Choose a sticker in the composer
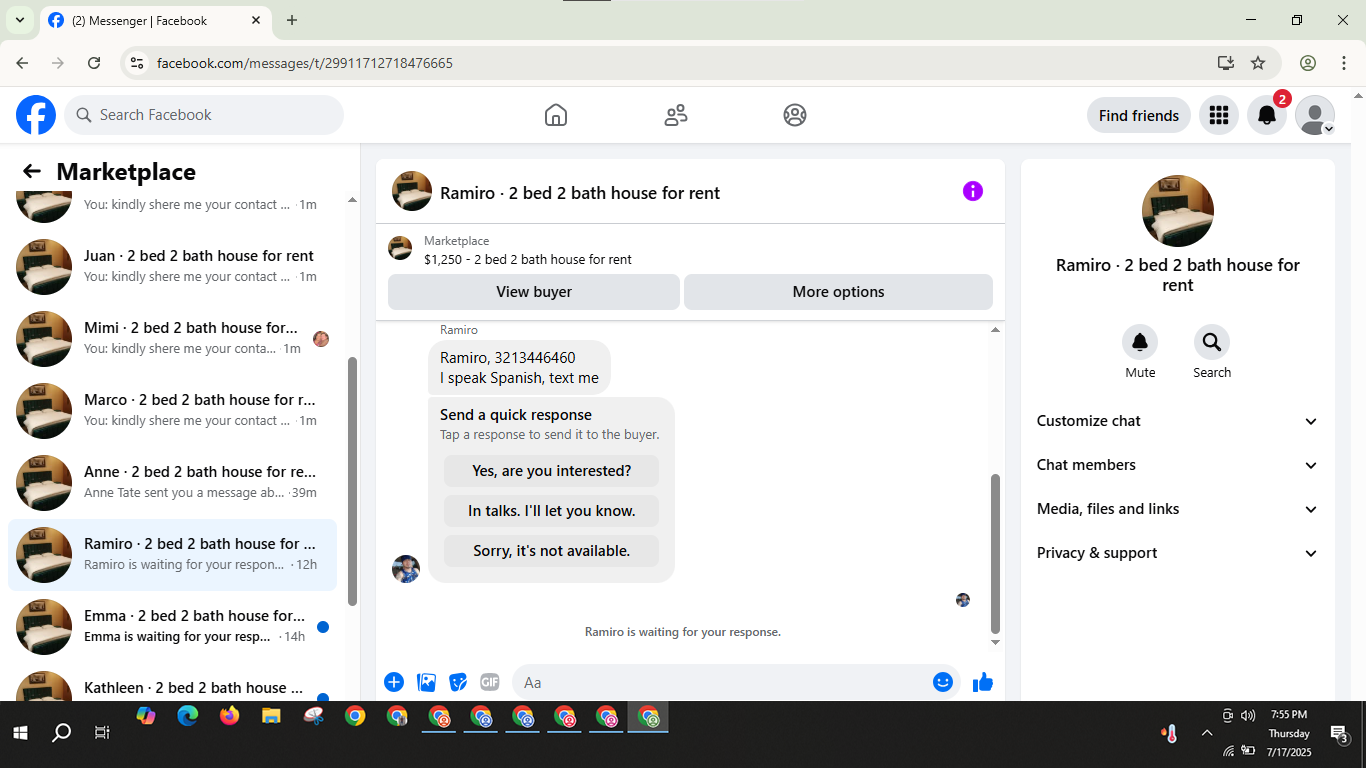The image size is (1366, 768). pyautogui.click(x=458, y=682)
